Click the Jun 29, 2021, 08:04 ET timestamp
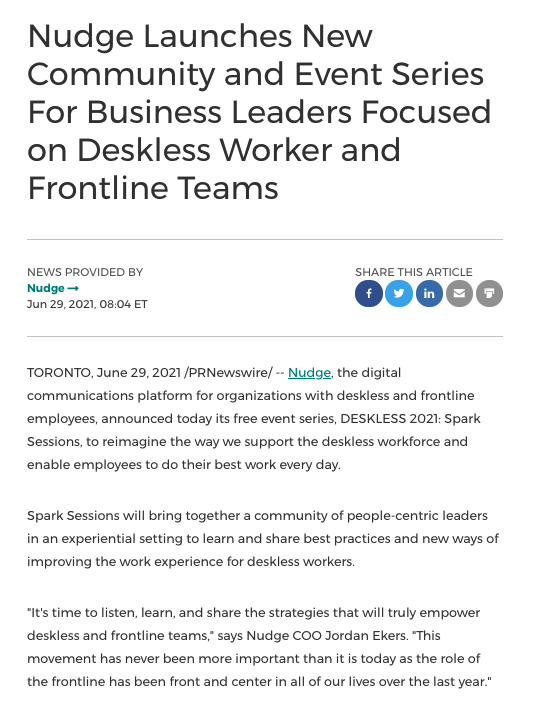This screenshot has width=537, height=706. click(x=87, y=304)
